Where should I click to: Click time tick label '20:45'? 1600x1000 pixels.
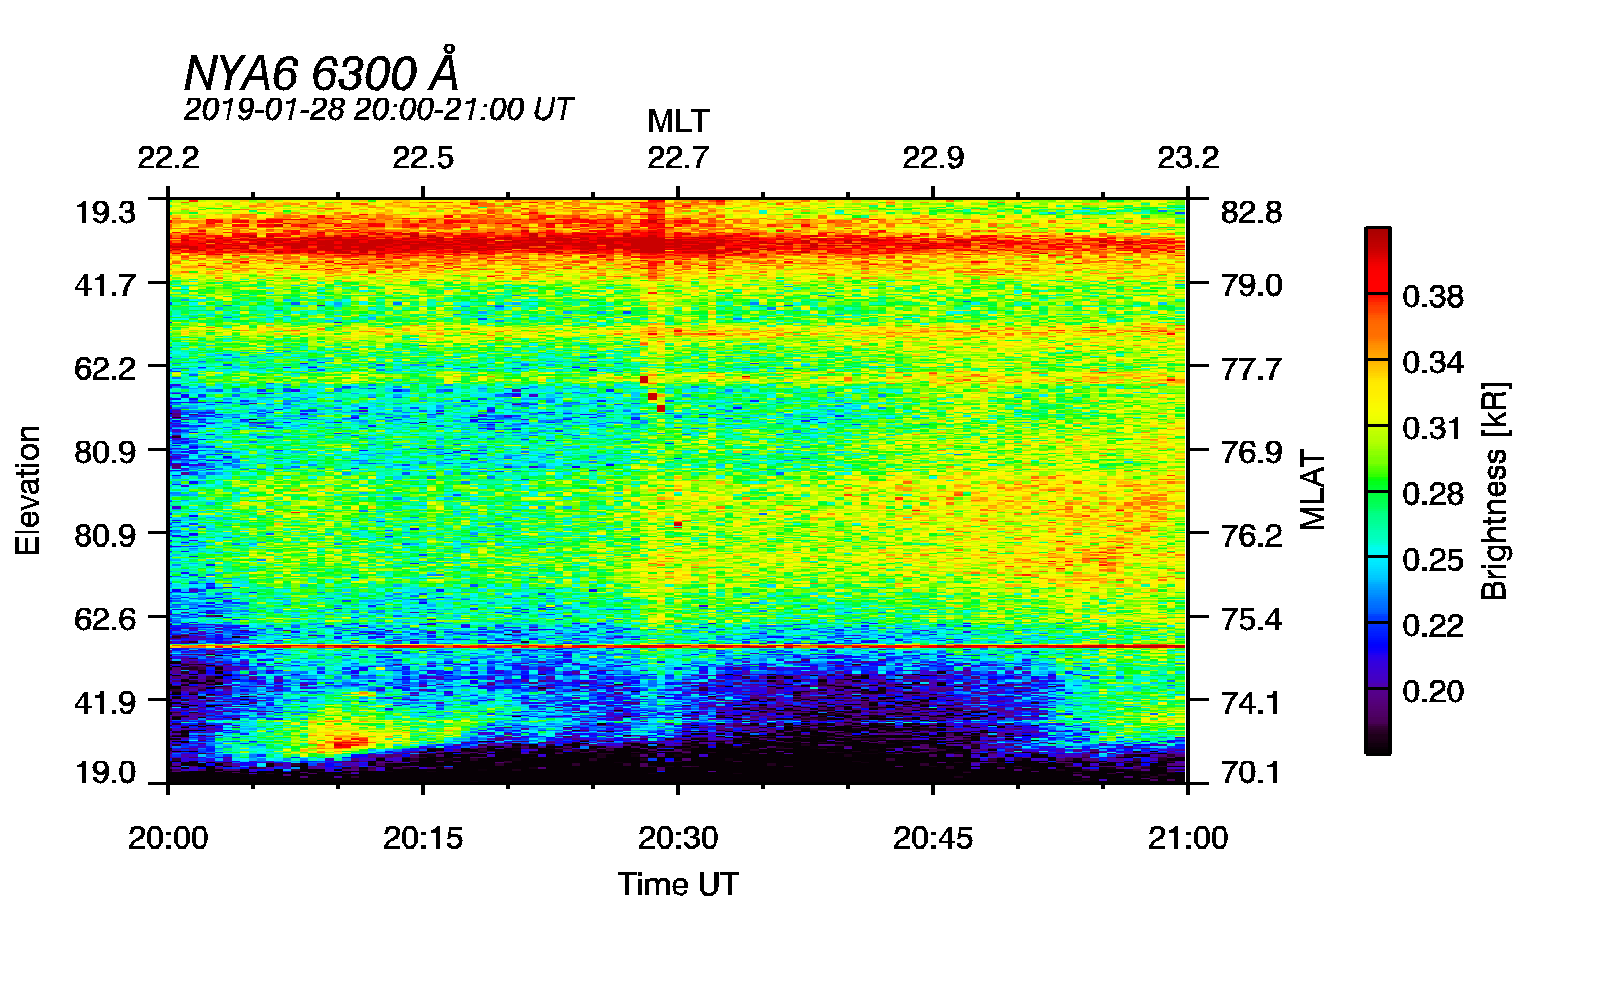click(x=933, y=838)
